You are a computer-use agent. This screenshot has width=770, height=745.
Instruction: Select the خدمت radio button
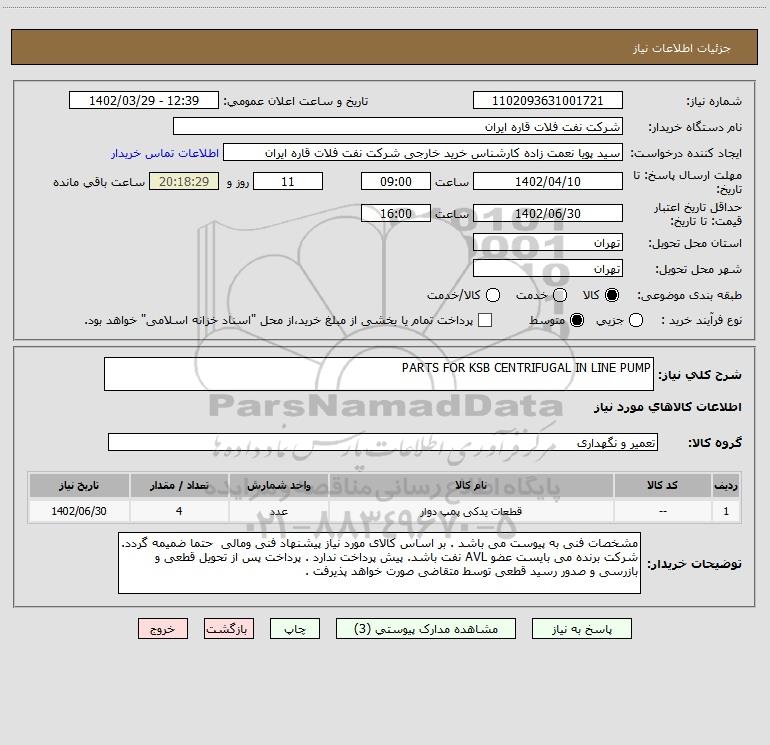click(x=560, y=295)
